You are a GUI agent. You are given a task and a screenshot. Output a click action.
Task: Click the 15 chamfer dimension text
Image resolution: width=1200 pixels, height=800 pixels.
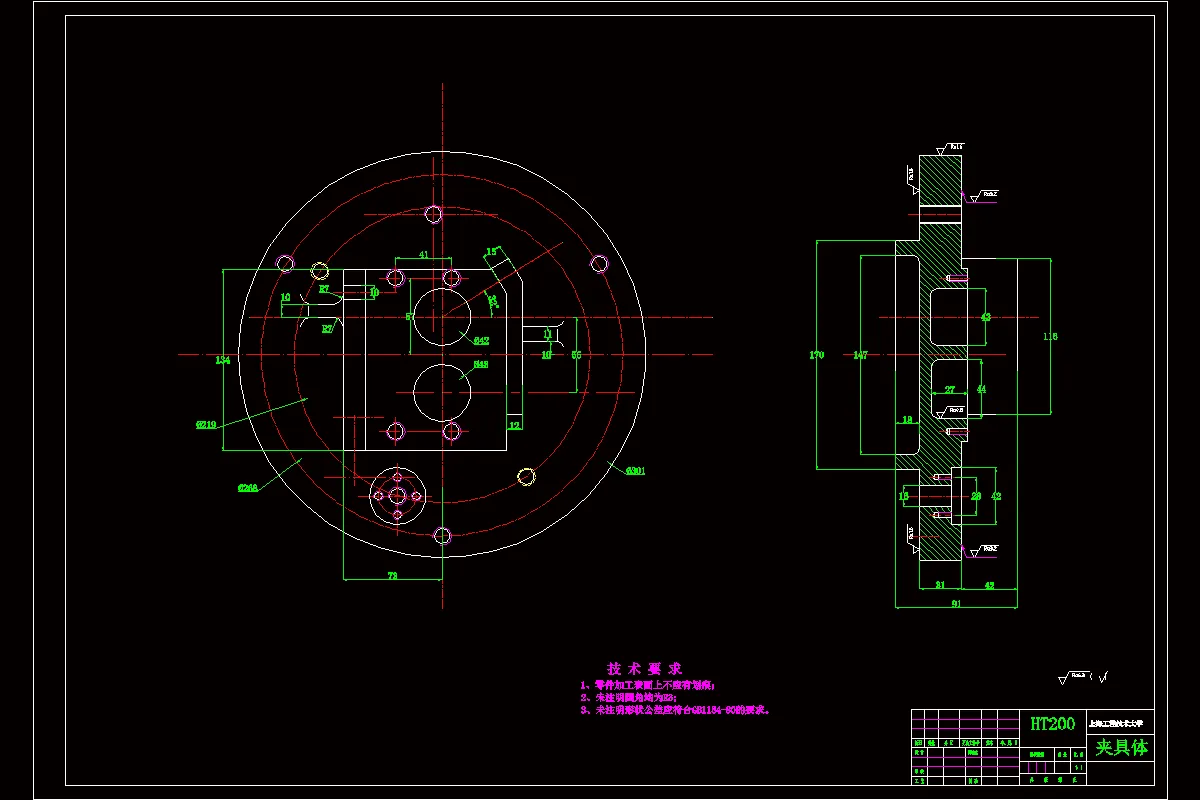click(x=491, y=251)
